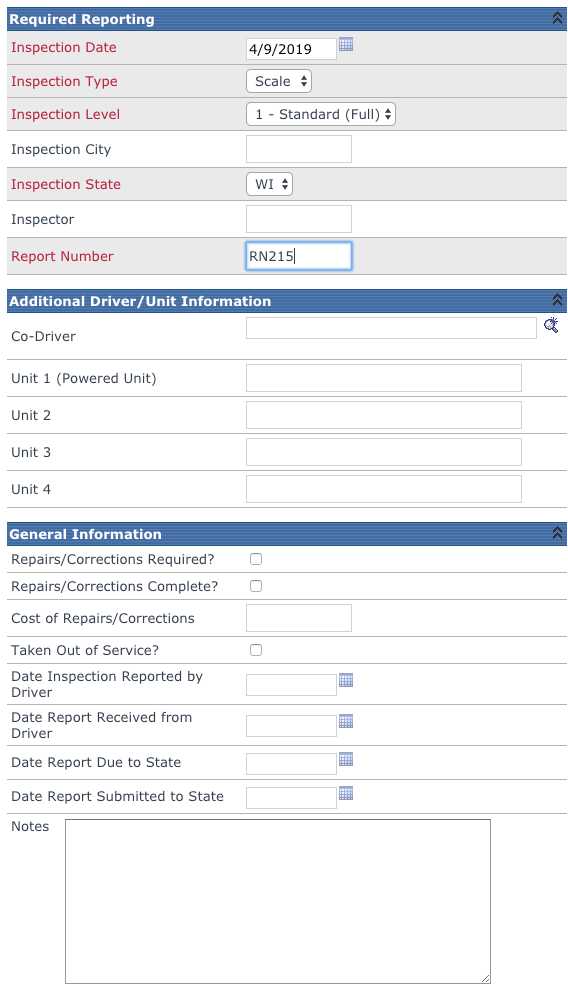The width and height of the screenshot is (568, 987).
Task: Toggle the Taken Out of Service checkbox
Action: coord(256,650)
